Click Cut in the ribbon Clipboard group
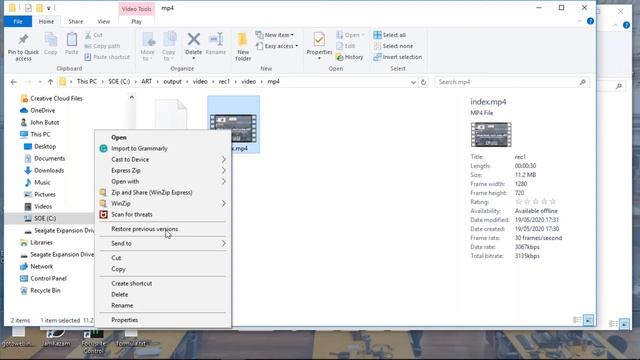The image size is (640, 360). (94, 35)
